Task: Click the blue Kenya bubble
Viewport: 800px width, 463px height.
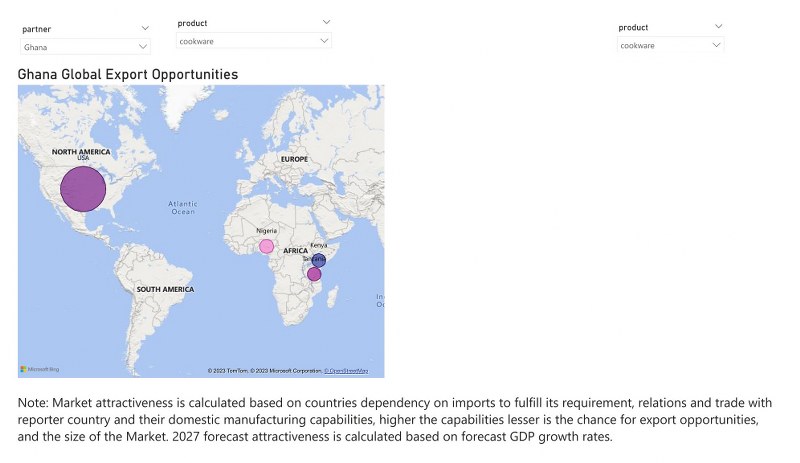Action: 319,260
